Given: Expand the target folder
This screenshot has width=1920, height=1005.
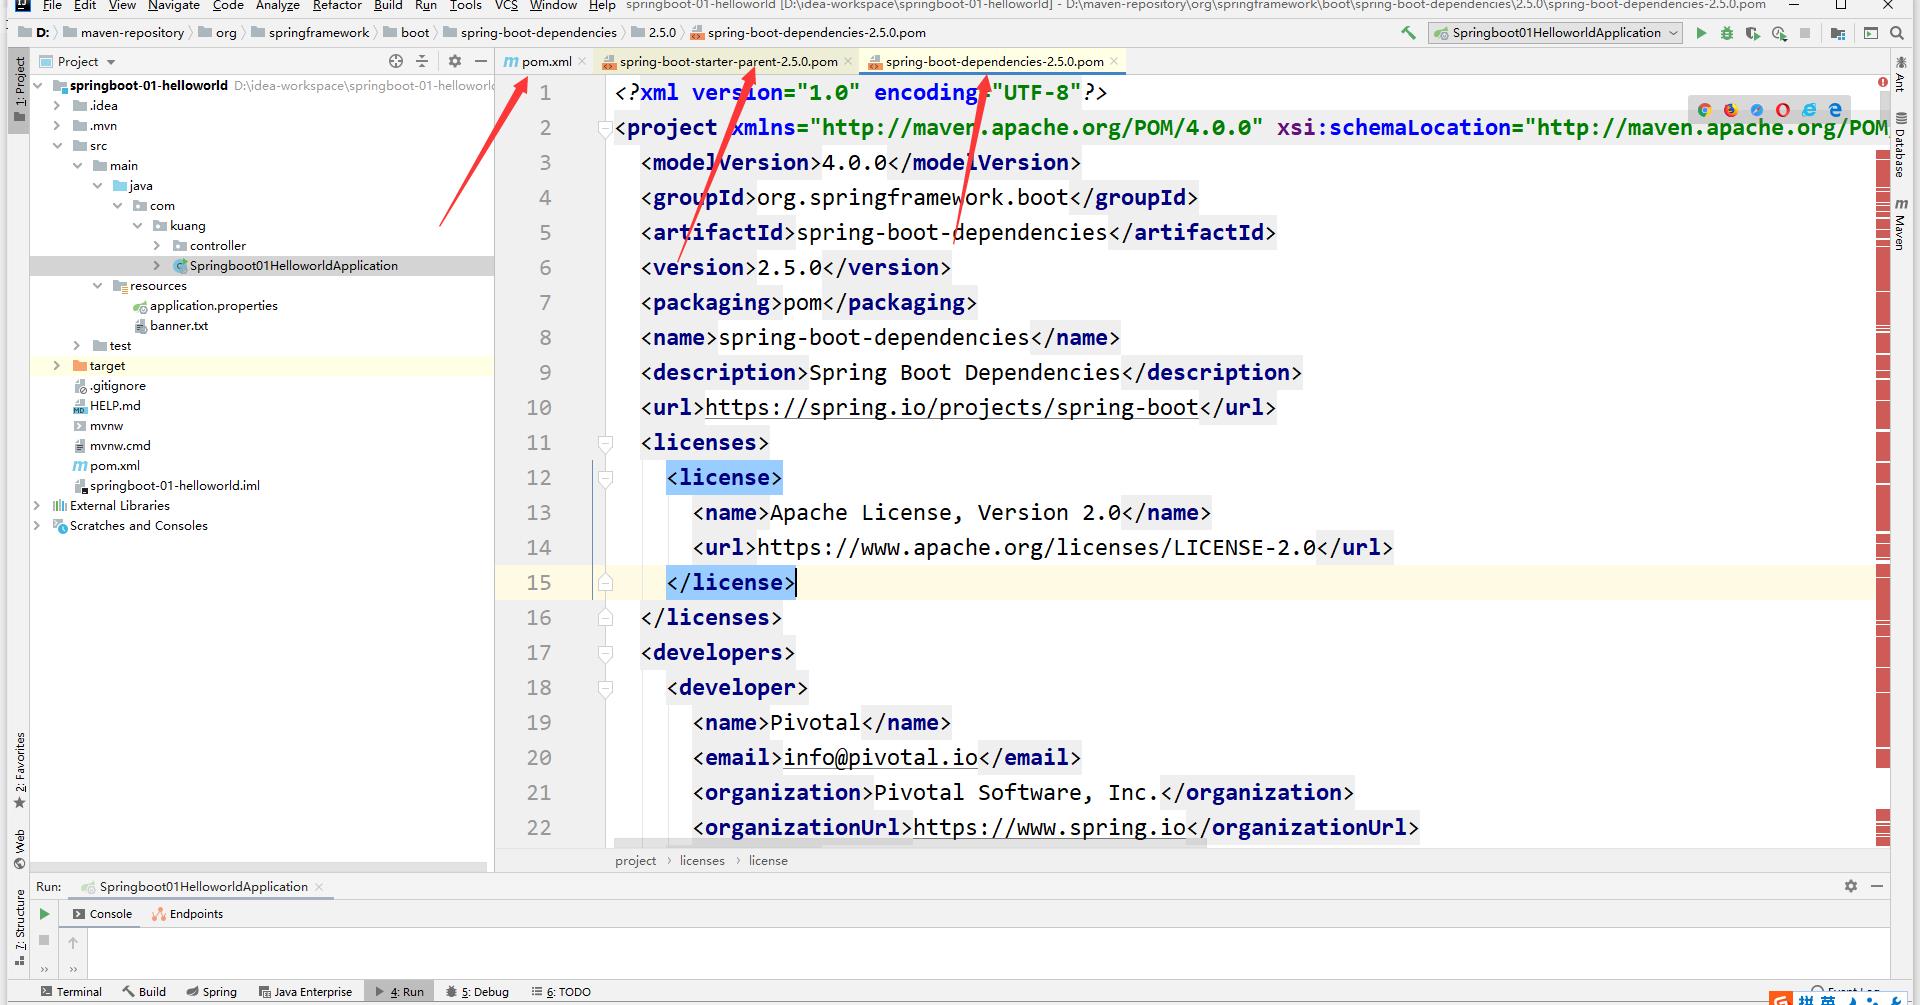Looking at the screenshot, I should (x=58, y=366).
